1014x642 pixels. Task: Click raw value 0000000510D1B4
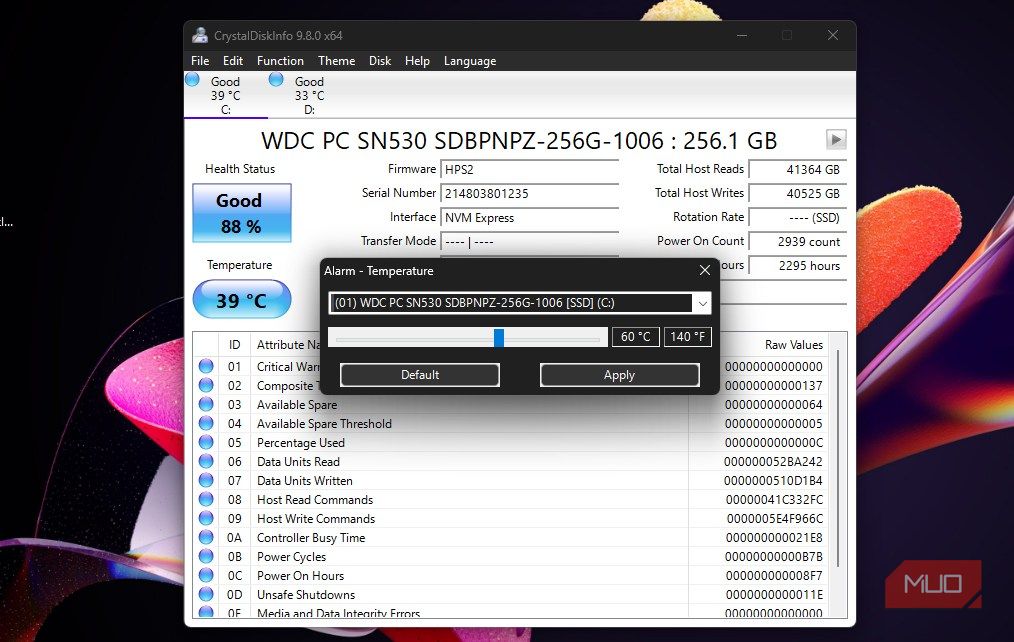click(773, 480)
